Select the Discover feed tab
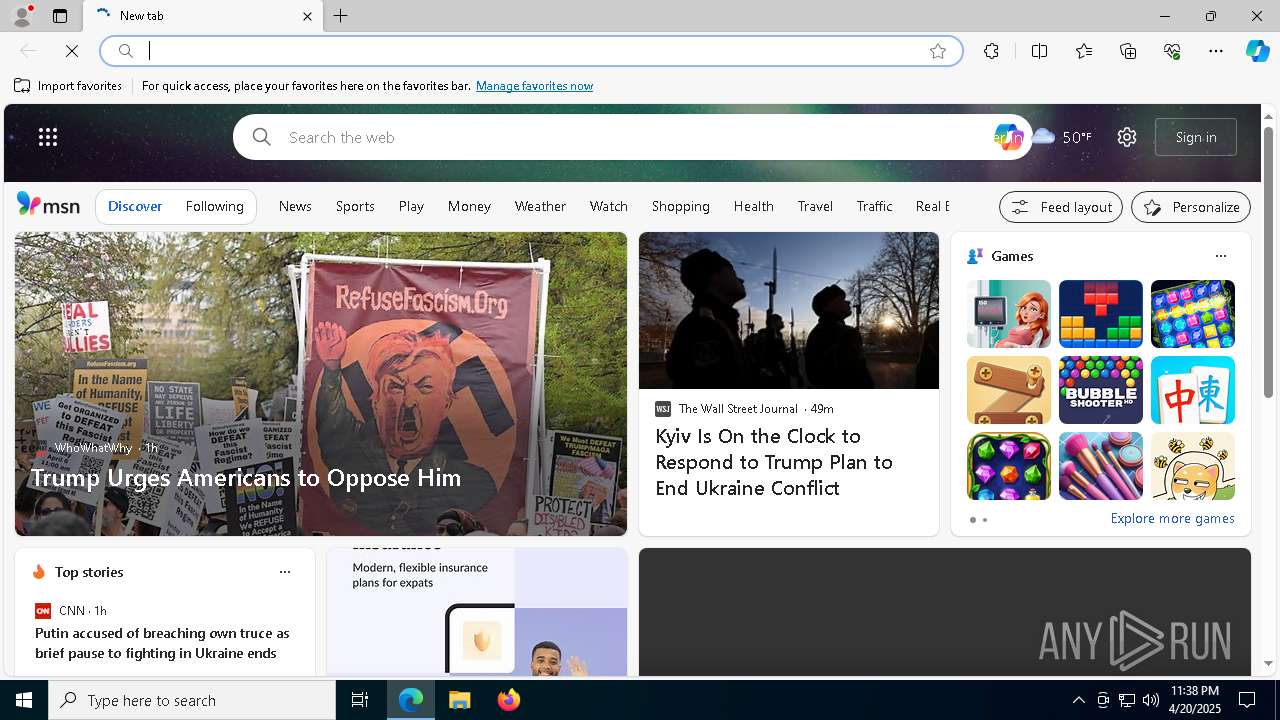Image resolution: width=1280 pixels, height=720 pixels. click(135, 206)
